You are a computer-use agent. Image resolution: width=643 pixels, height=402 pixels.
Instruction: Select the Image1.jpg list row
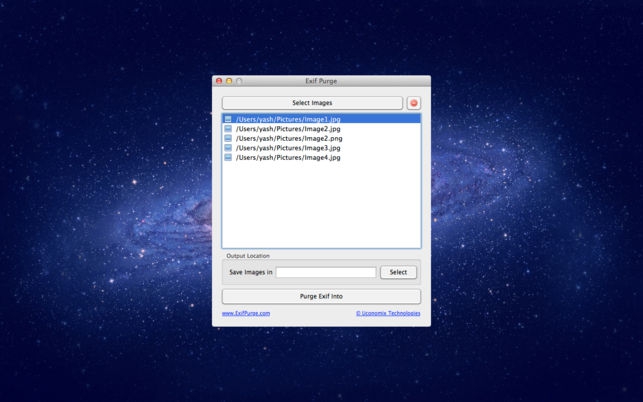coord(322,119)
